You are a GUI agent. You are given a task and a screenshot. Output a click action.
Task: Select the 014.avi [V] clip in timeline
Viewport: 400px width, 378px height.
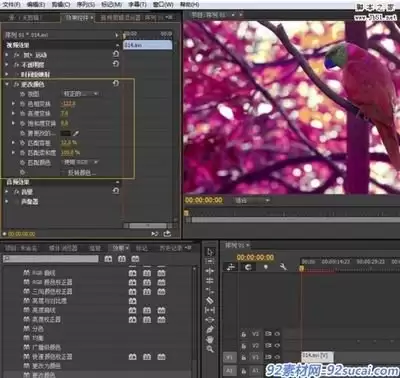pos(317,357)
